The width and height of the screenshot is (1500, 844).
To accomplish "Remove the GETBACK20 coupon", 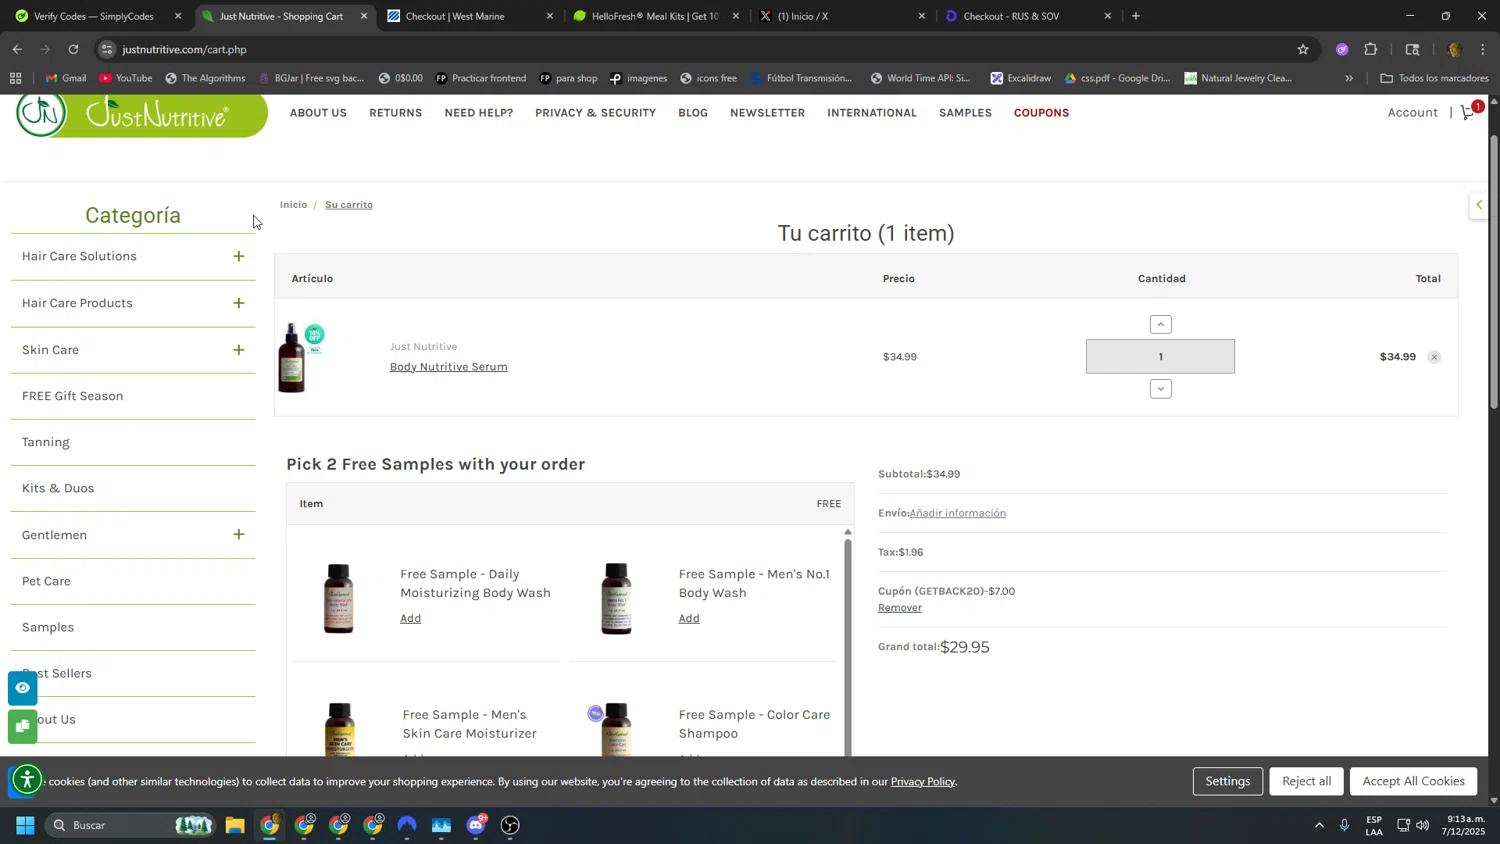I will 899,608.
